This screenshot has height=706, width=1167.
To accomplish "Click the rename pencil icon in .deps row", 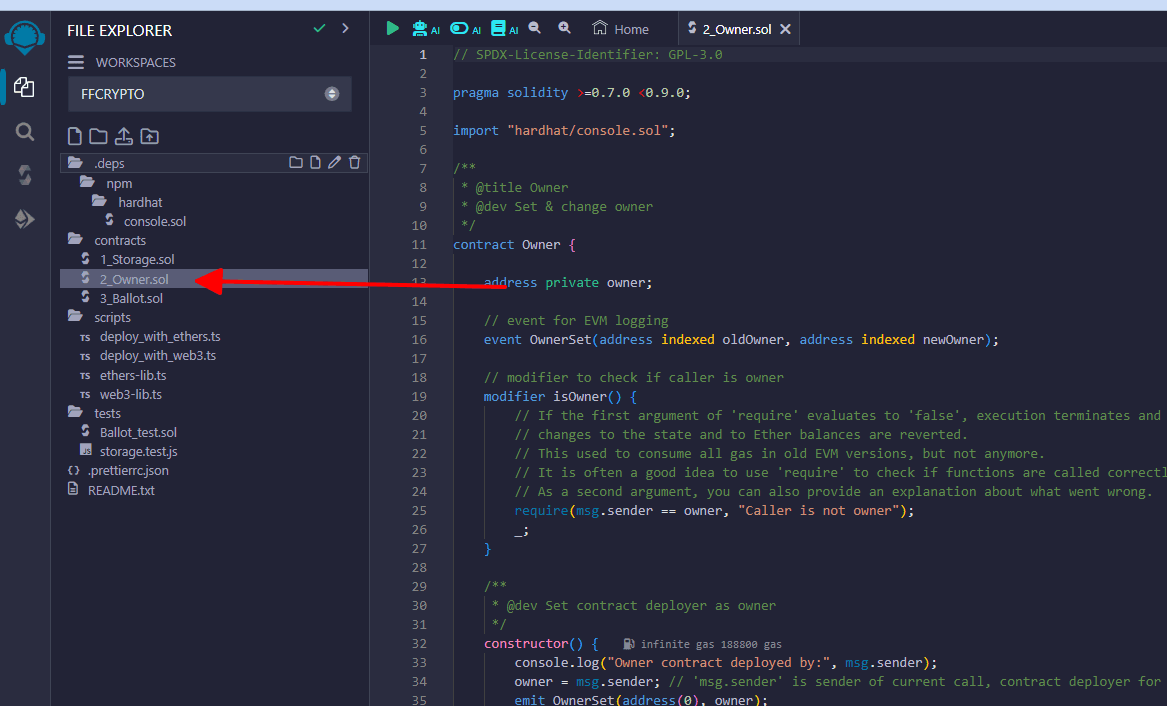I will coord(335,162).
